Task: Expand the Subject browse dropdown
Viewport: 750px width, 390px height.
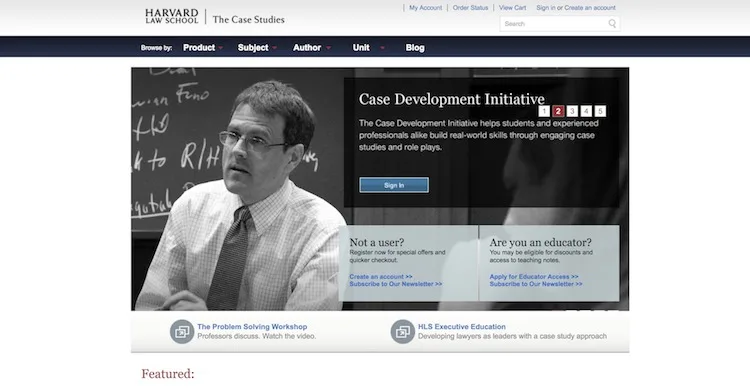Action: tap(257, 47)
